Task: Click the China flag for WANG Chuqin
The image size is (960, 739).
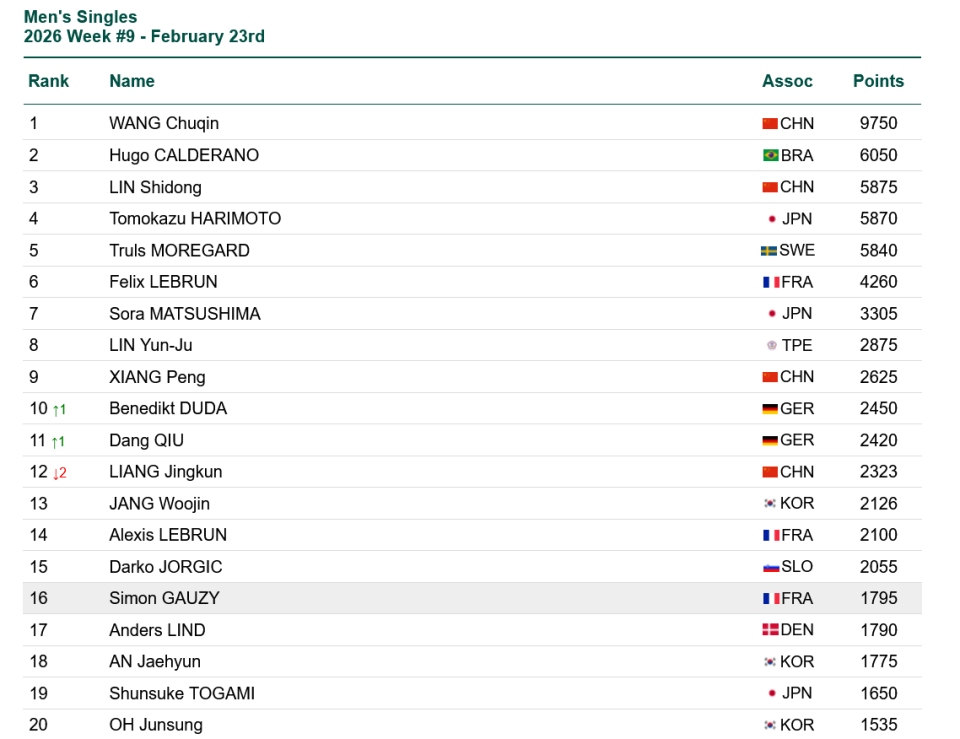Action: 770,124
